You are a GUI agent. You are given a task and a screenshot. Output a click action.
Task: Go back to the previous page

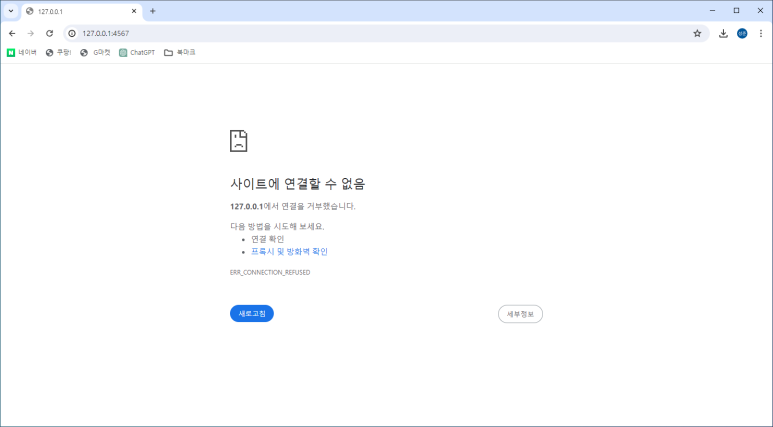[x=12, y=34]
